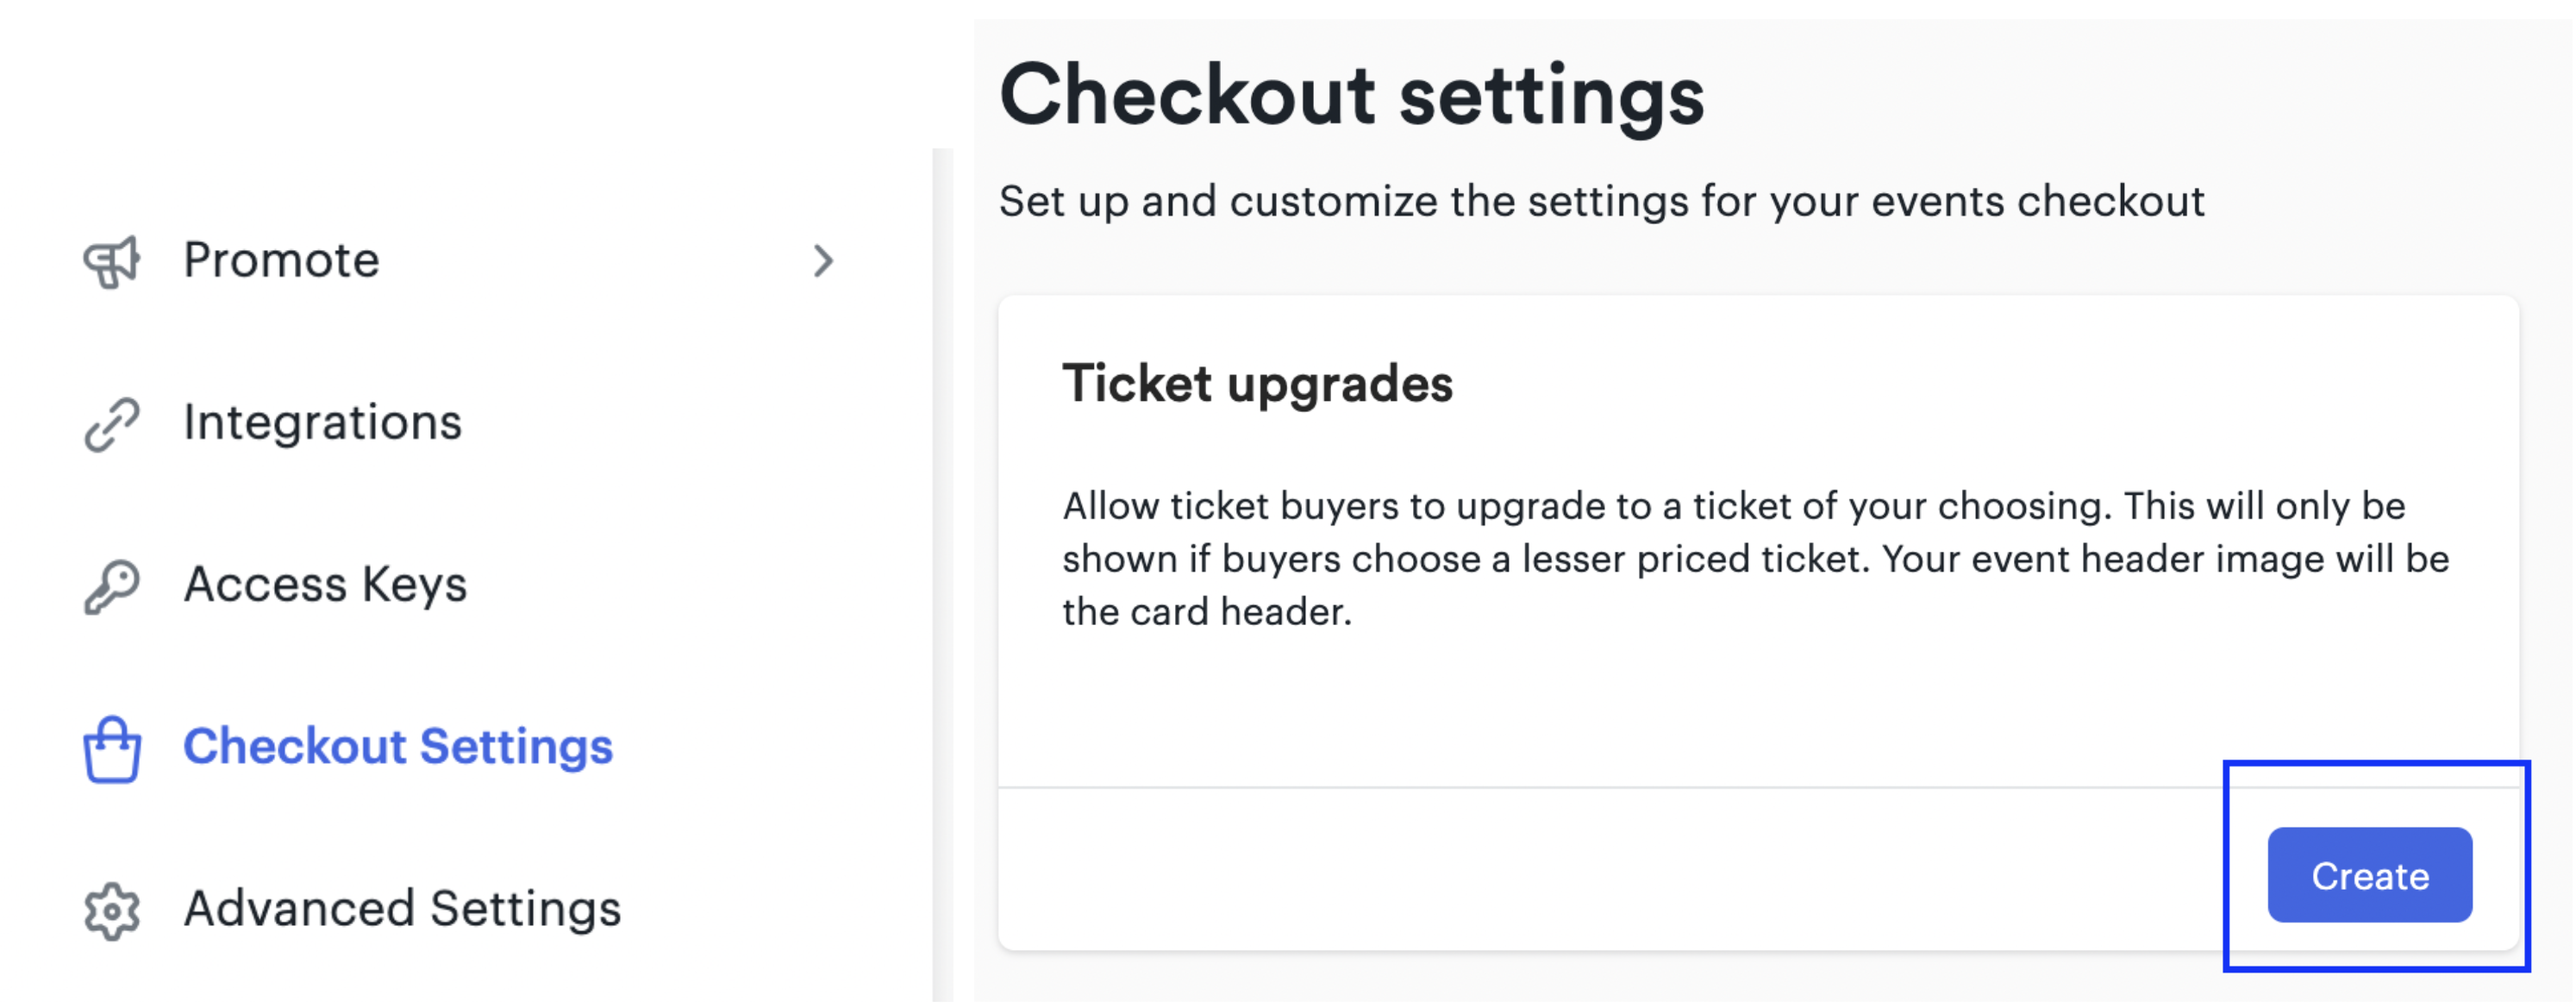Click the Ticket upgrades card title
Viewport: 2576px width, 1007px height.
1257,384
